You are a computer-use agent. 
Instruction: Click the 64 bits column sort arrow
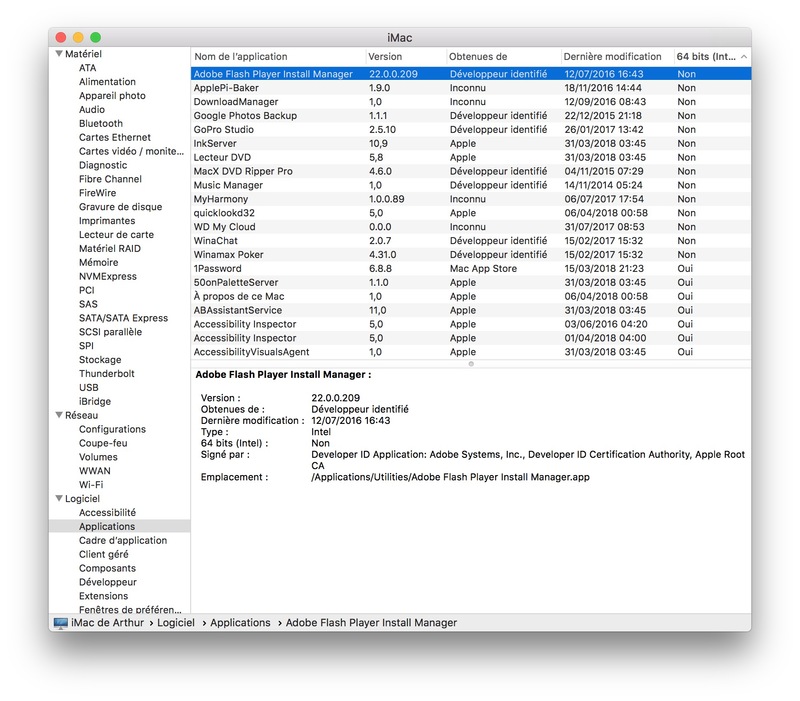[744, 57]
